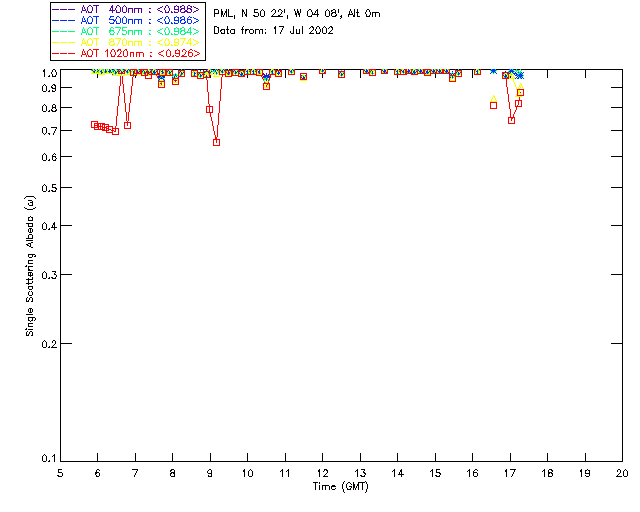Click the 'Single Scattering Albedo' y-axis title
The width and height of the screenshot is (640, 512).
(x=30, y=266)
